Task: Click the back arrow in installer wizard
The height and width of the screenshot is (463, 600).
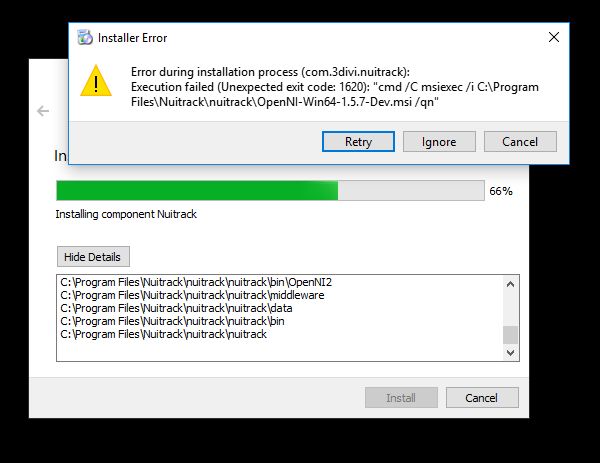Action: [43, 111]
